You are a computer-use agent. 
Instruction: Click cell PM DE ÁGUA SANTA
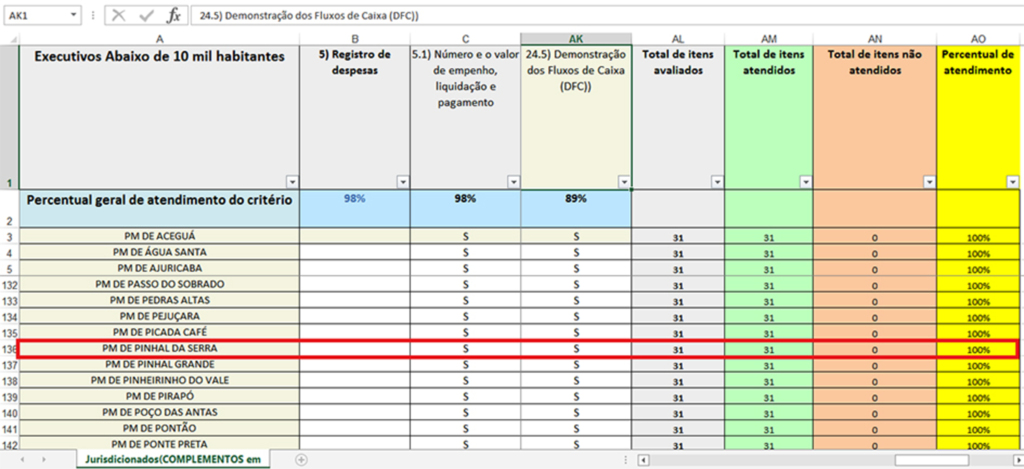click(x=159, y=252)
